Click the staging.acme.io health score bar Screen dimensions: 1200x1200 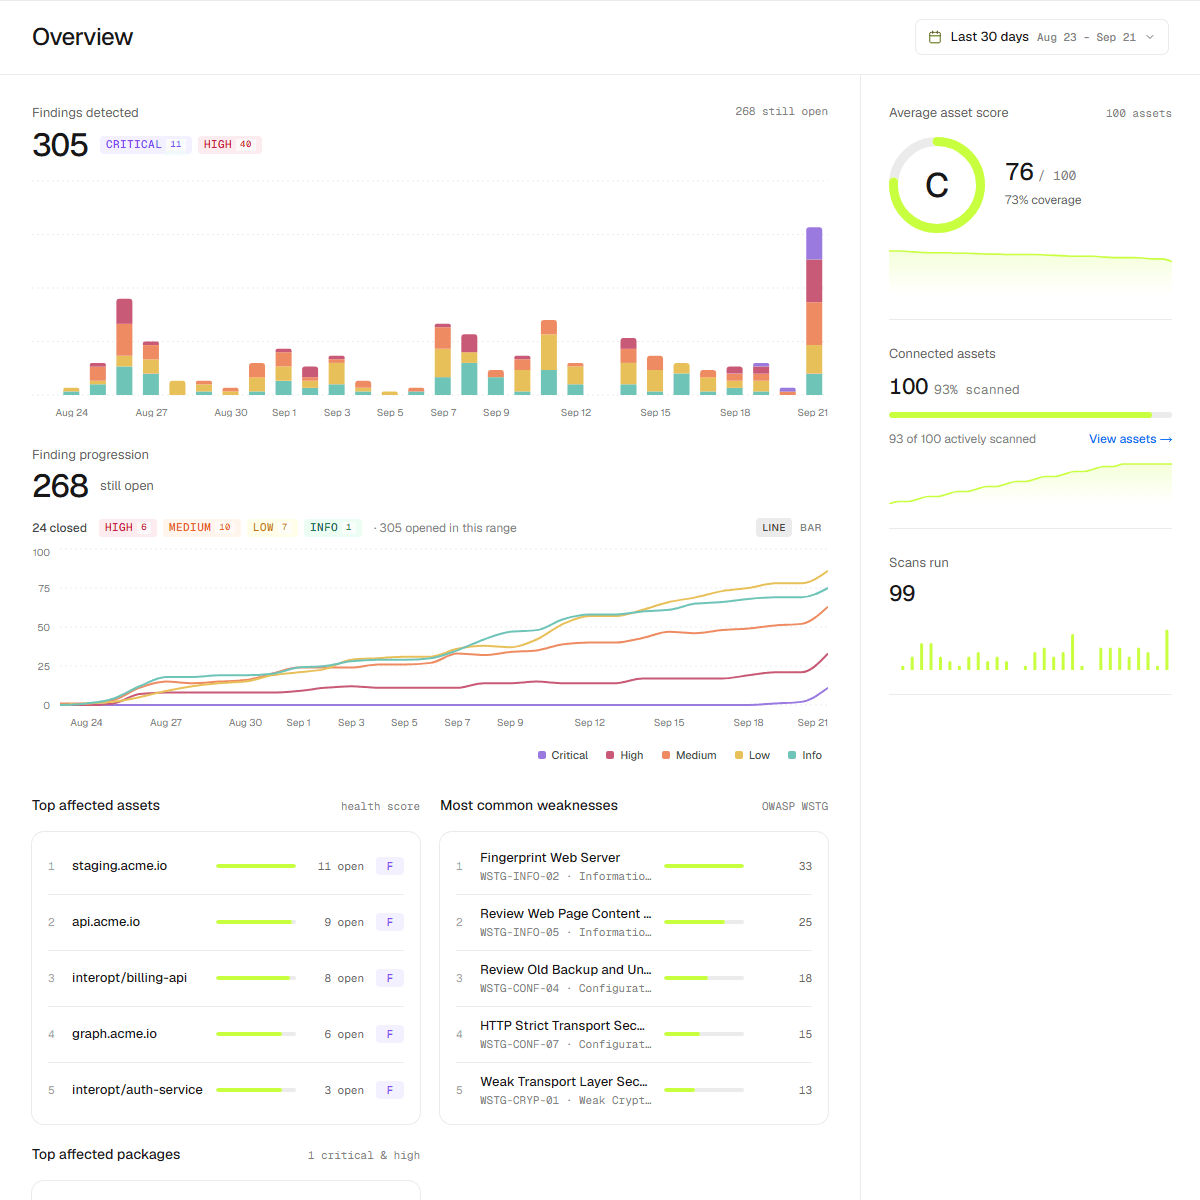(x=256, y=866)
